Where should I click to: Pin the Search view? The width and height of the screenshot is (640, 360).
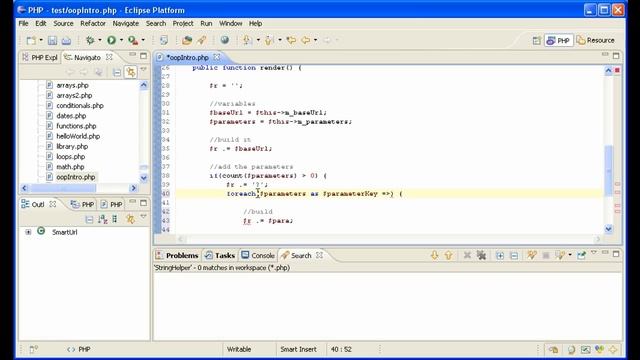click(581, 256)
